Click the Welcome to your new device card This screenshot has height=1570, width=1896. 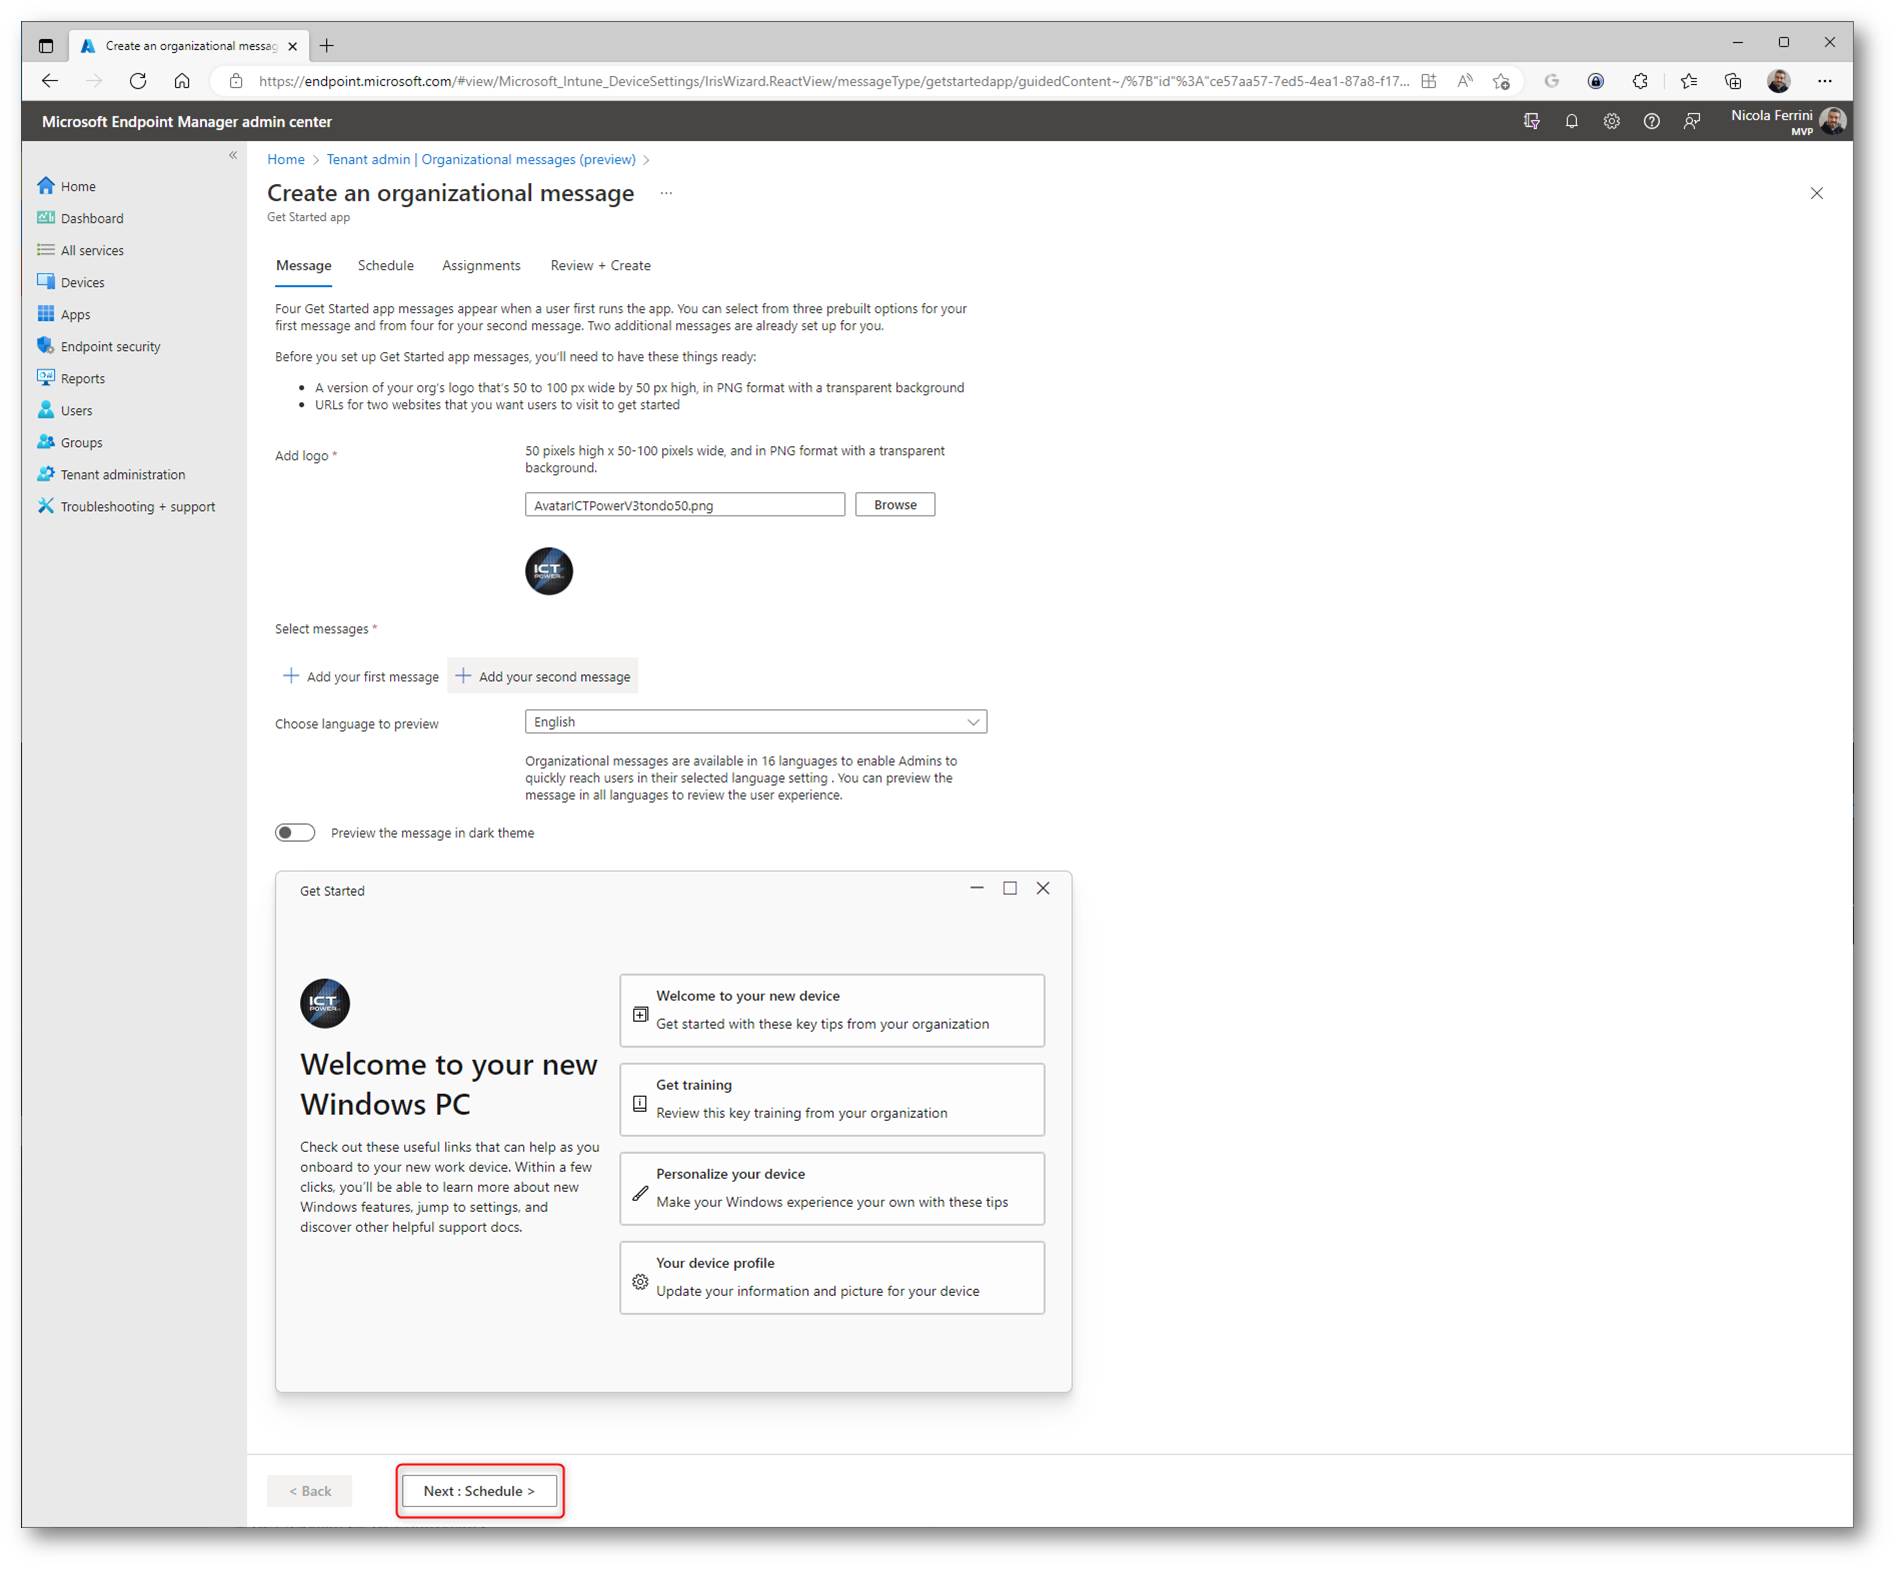point(832,1010)
